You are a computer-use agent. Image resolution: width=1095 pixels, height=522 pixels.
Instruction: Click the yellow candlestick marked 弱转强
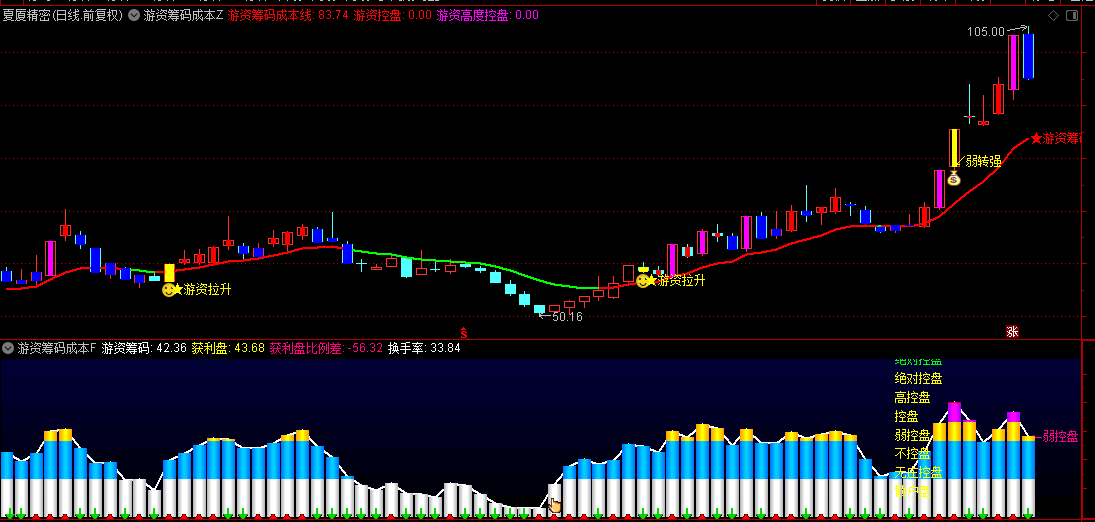pyautogui.click(x=954, y=148)
